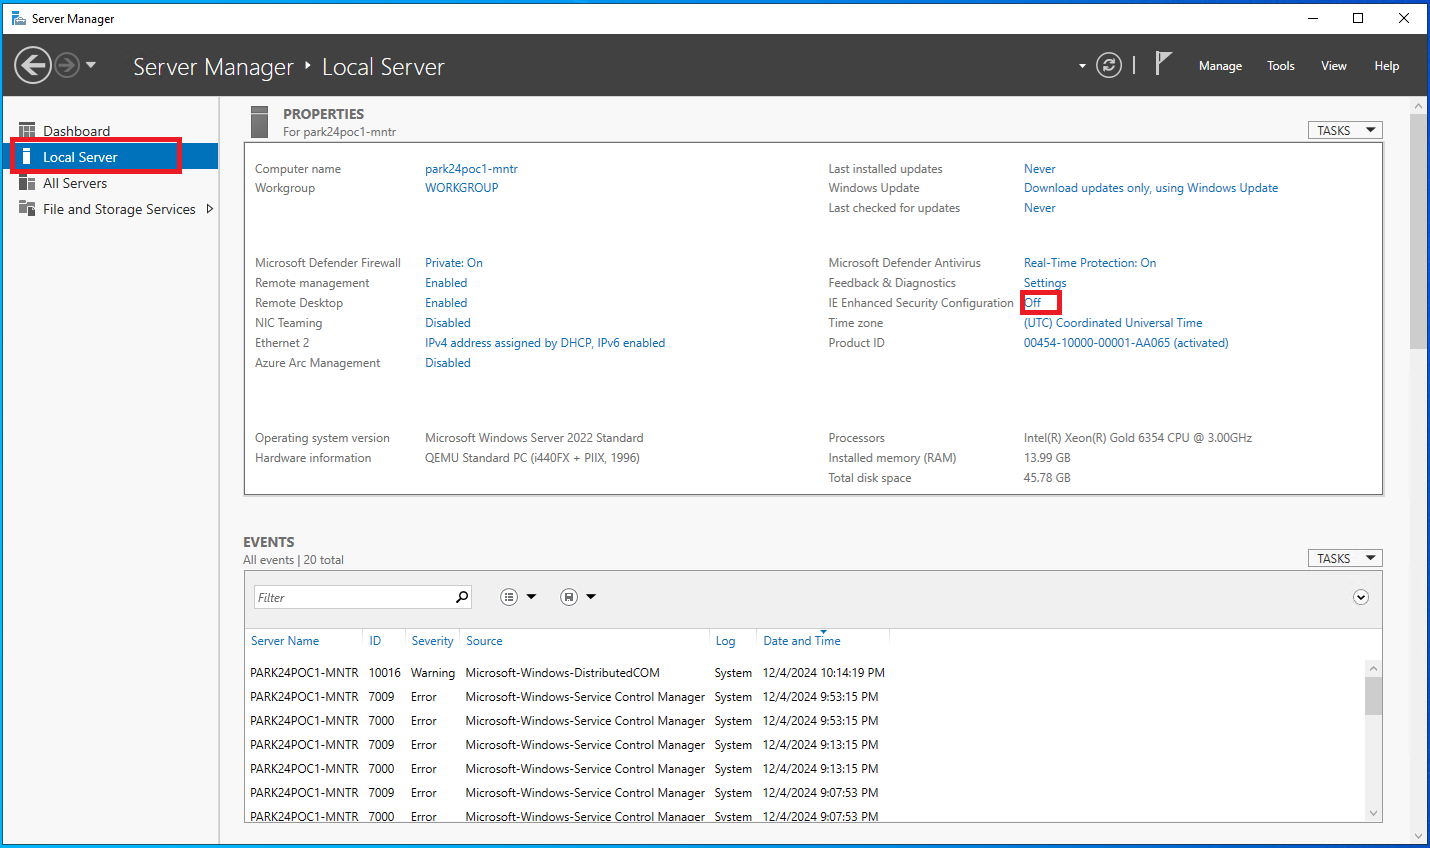Click main pane scroll up arrow
The image size is (1430, 848).
pyautogui.click(x=1418, y=105)
